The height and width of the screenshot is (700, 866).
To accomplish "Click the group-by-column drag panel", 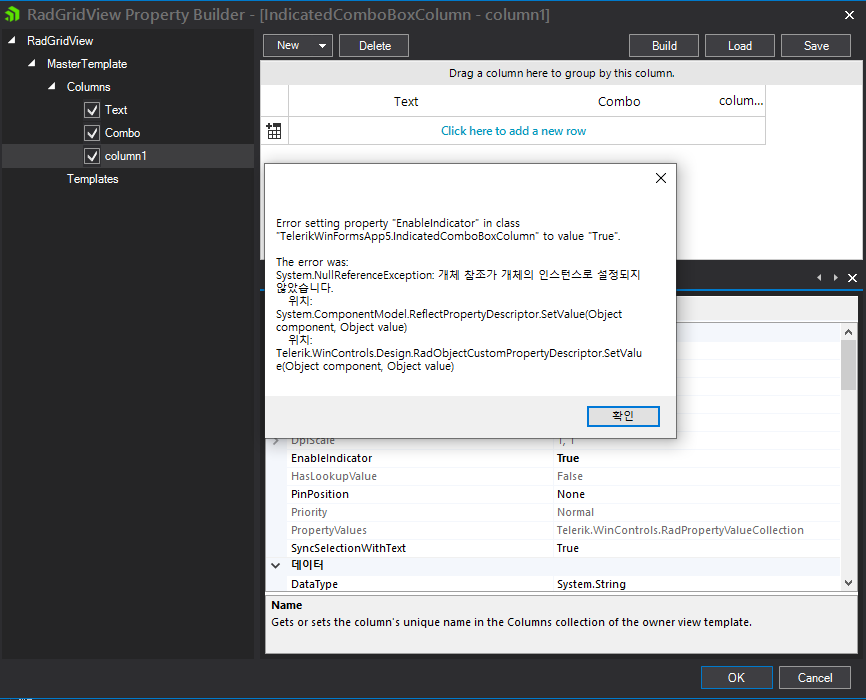I will tap(562, 73).
